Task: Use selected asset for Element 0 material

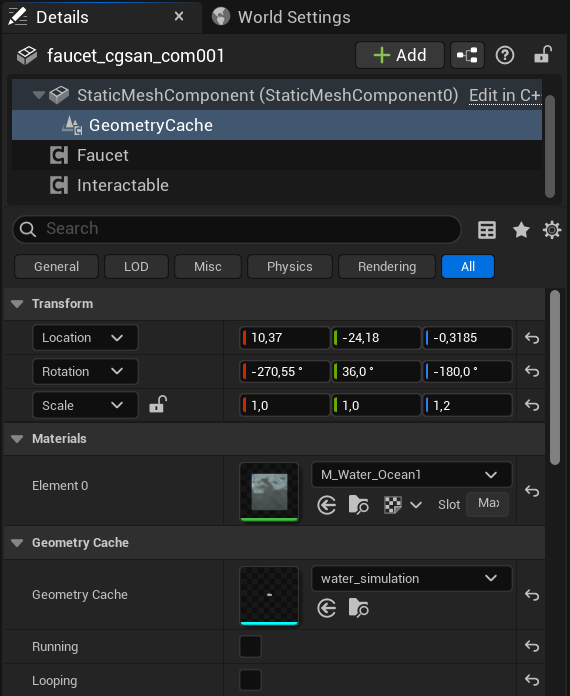Action: click(327, 505)
